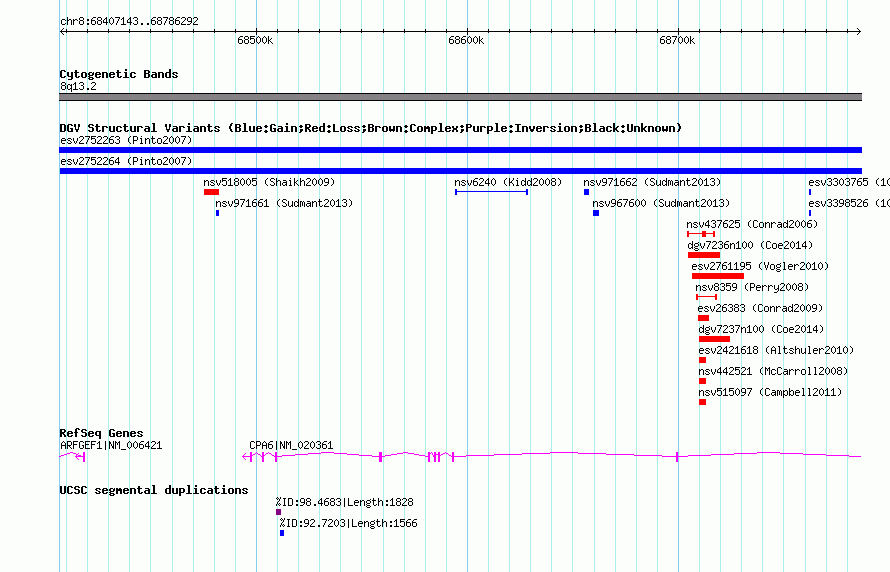
Task: Open nsv967600 (Sudmant2013) variant label
Action: (x=661, y=203)
